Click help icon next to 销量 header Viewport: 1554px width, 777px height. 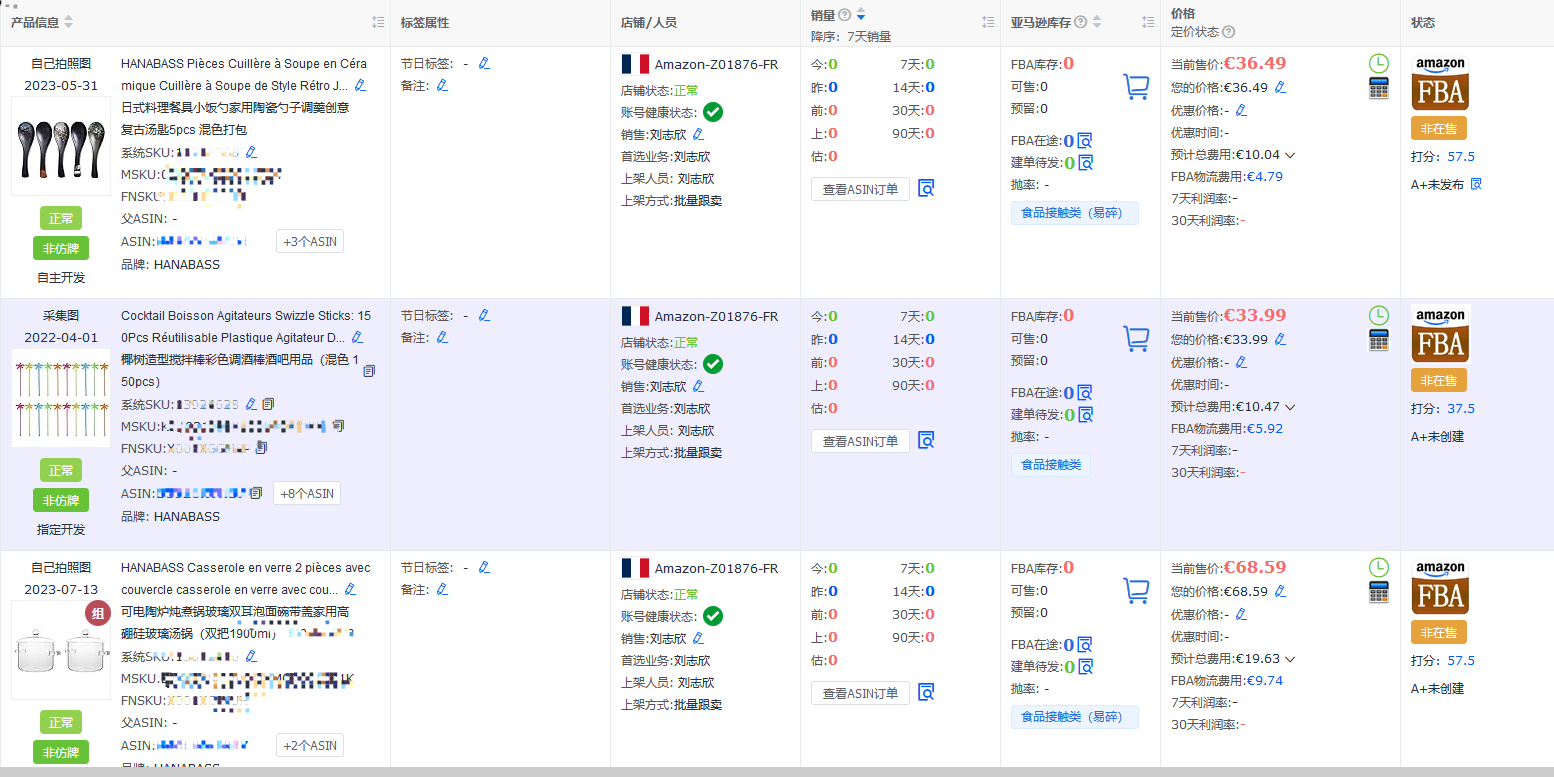[845, 14]
